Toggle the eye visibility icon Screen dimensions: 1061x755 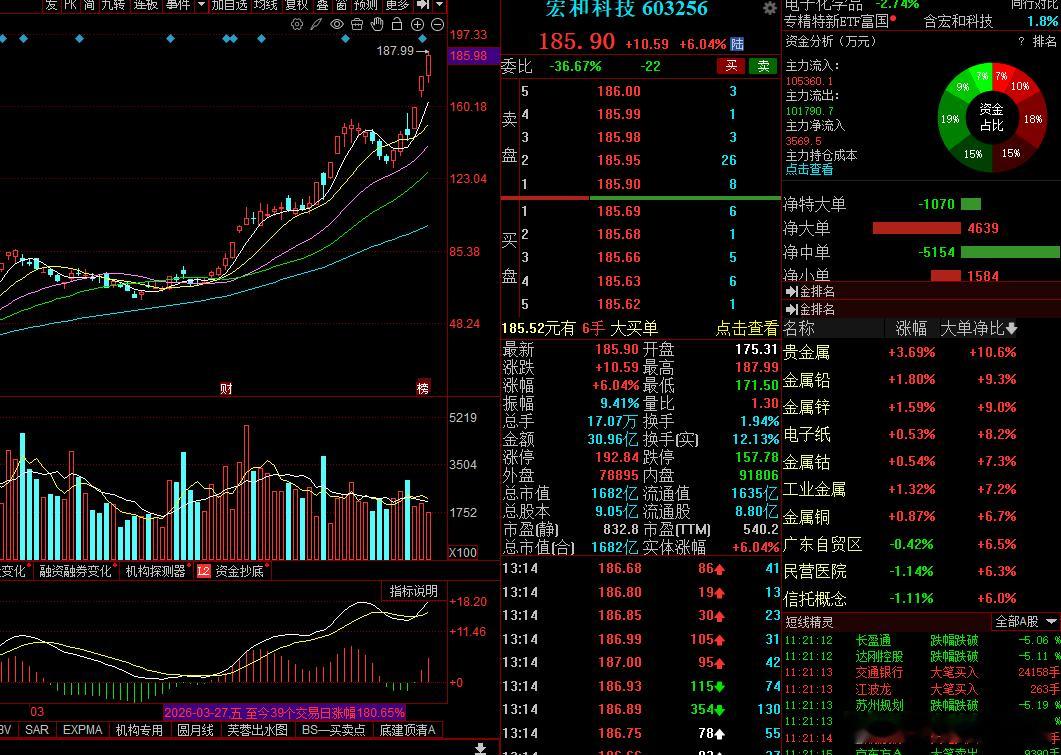click(x=337, y=25)
